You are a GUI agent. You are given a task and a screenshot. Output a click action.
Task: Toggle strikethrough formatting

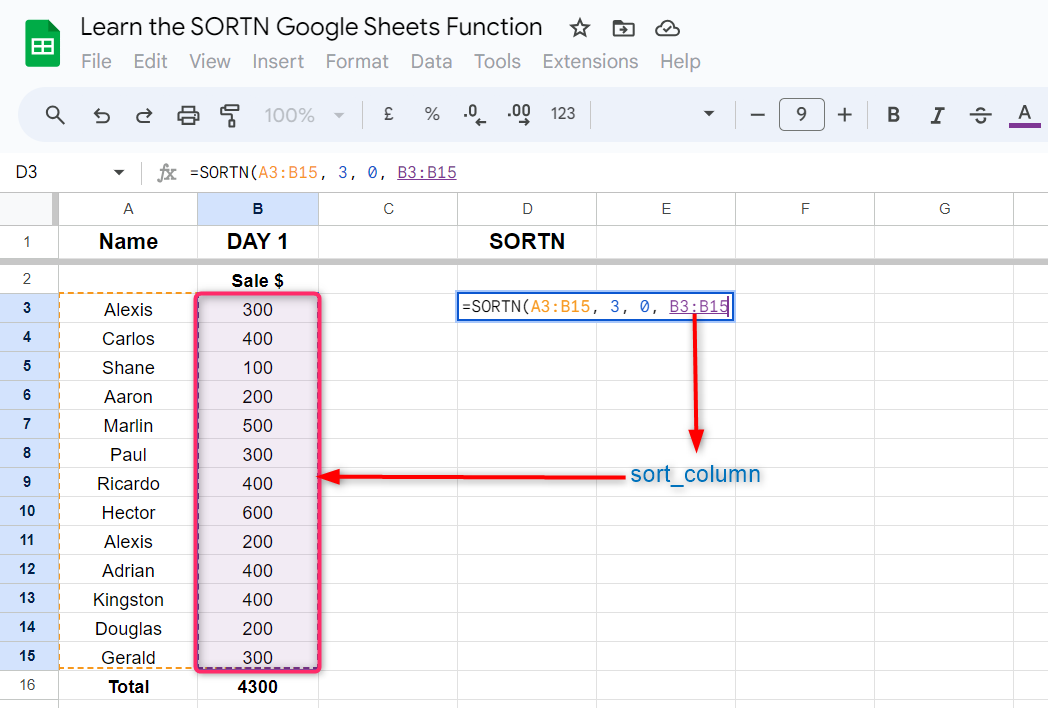980,115
